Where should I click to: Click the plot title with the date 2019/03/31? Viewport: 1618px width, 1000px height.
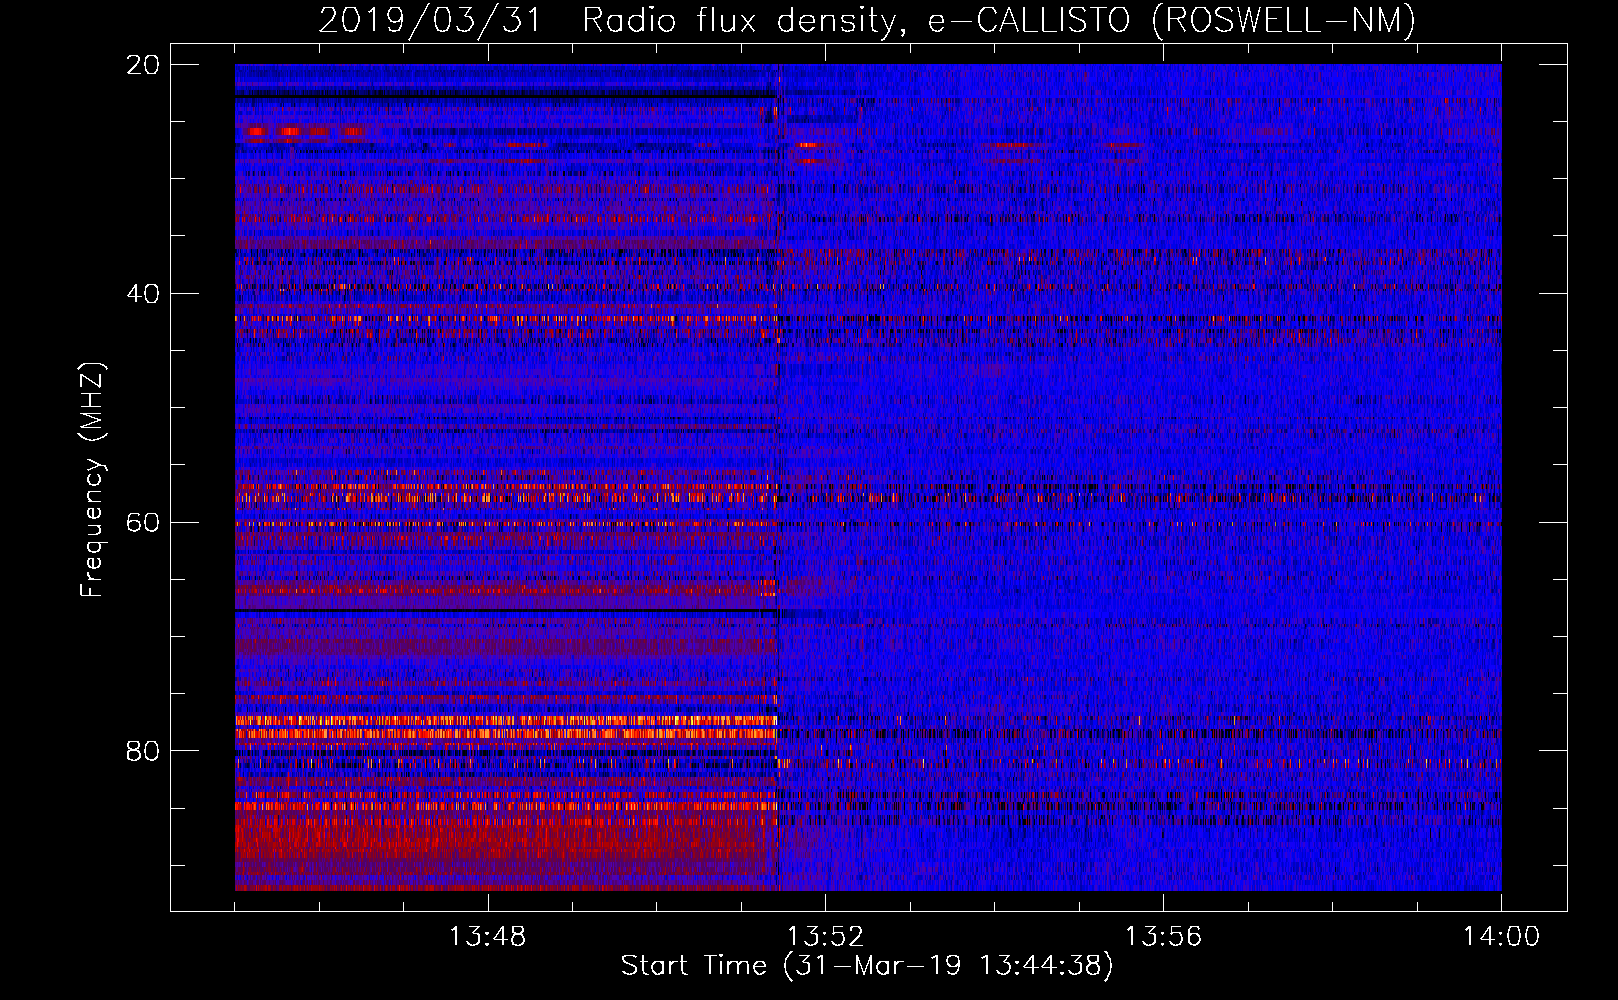click(868, 20)
